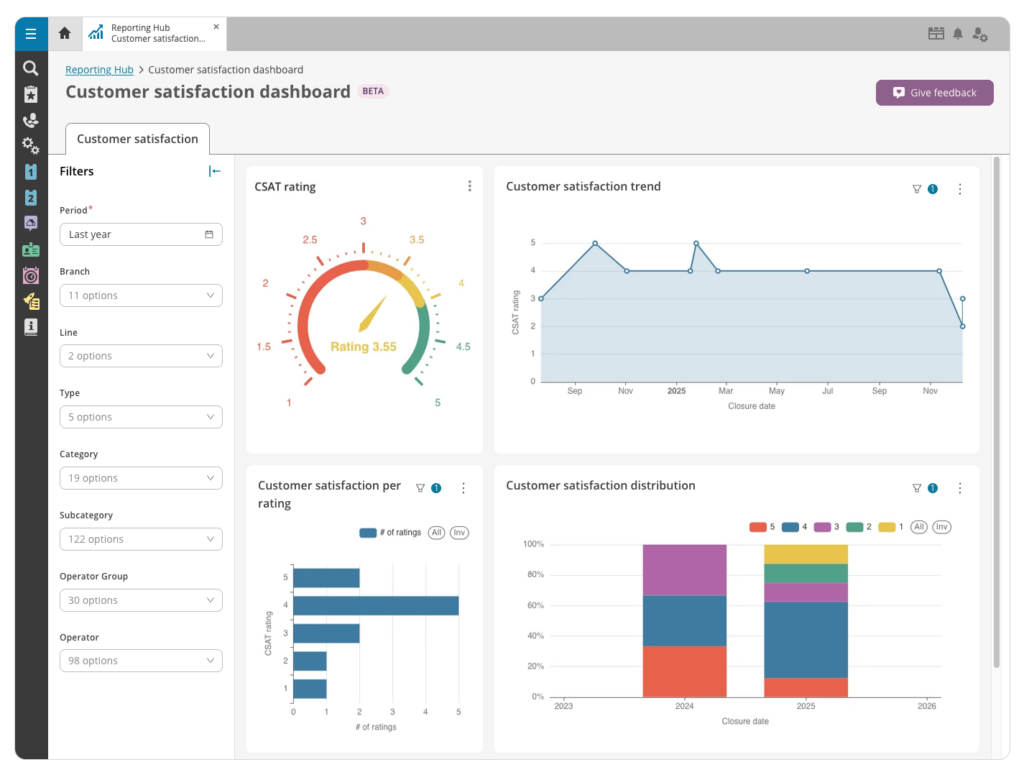
Task: Open user settings icon in top bar
Action: (980, 34)
